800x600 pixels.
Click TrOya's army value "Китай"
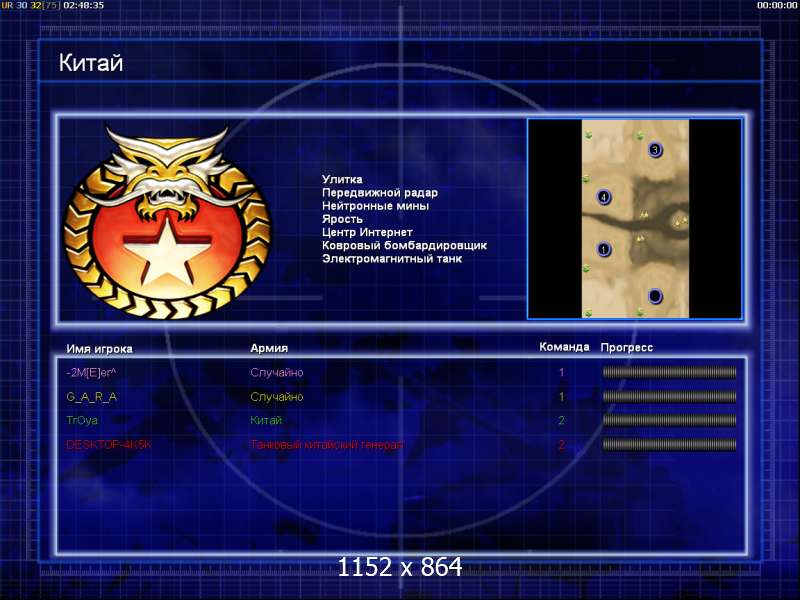tap(266, 420)
